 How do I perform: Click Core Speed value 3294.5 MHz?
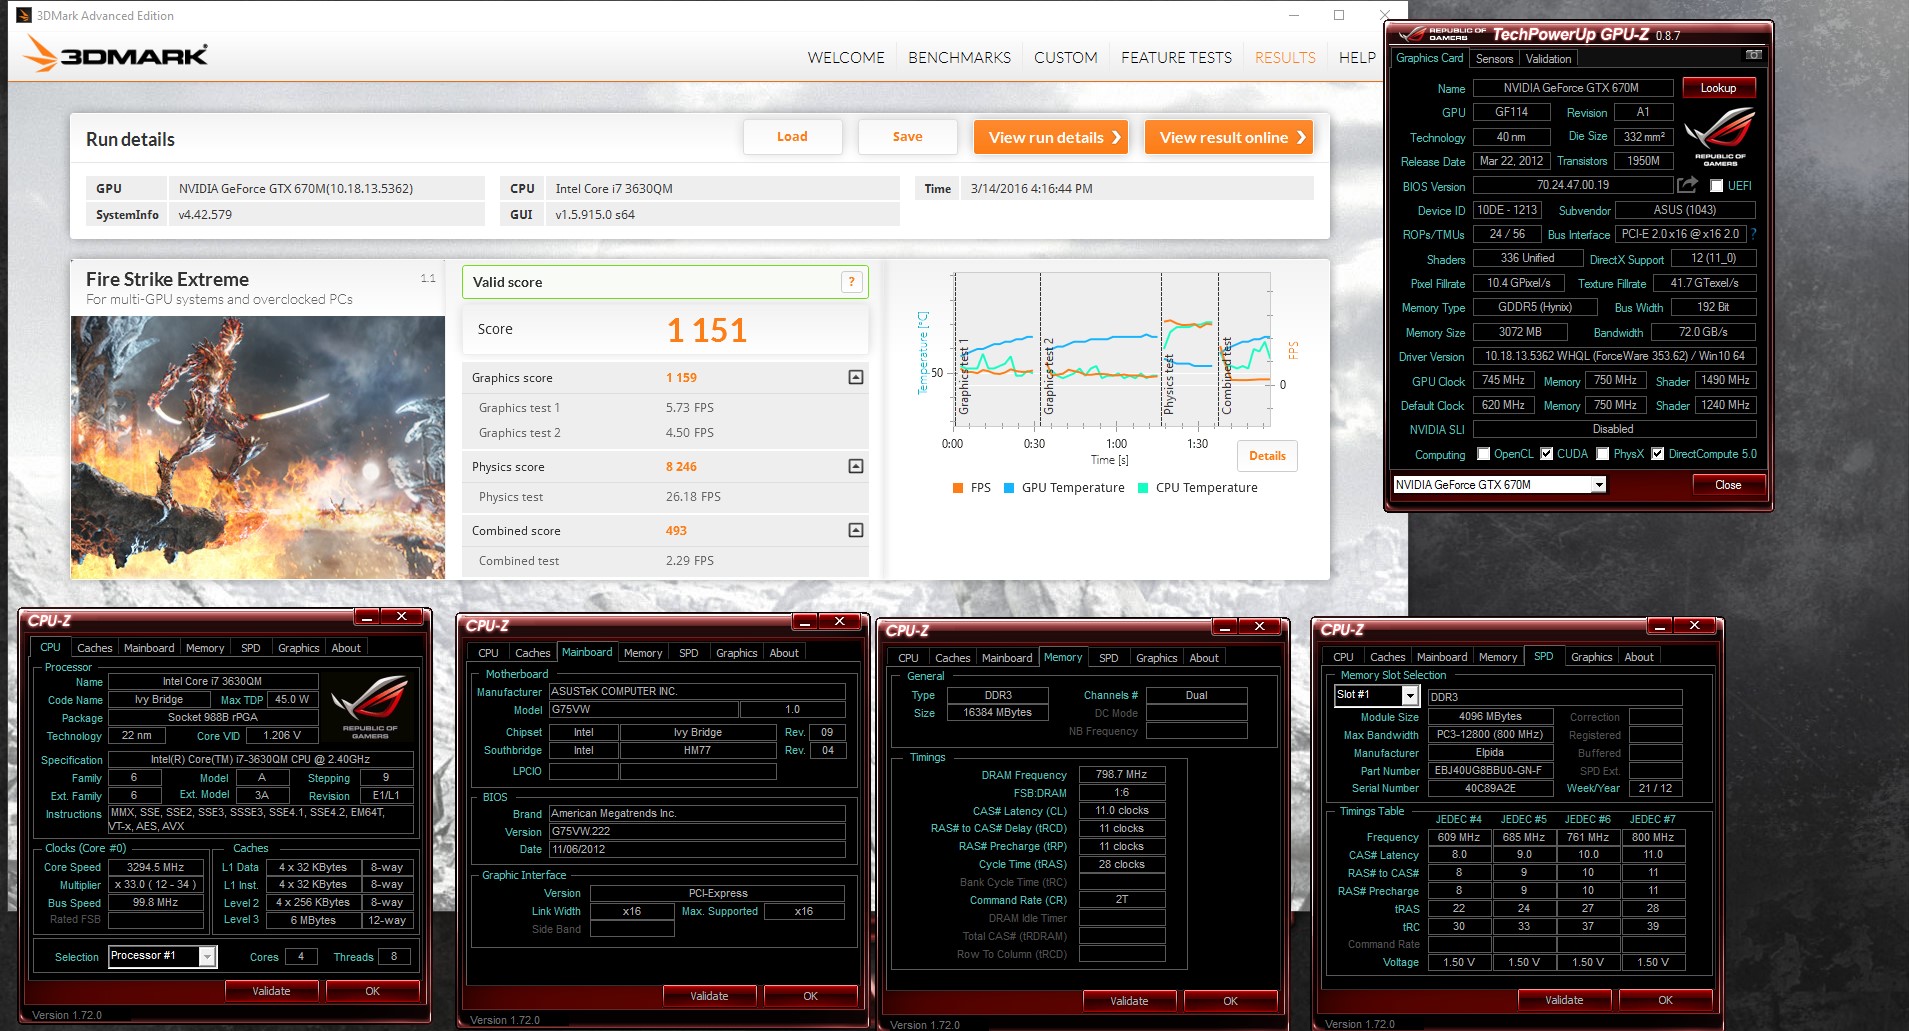156,867
